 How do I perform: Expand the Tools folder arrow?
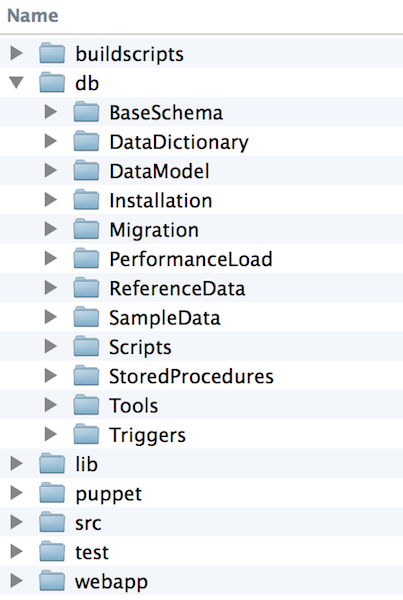51,405
